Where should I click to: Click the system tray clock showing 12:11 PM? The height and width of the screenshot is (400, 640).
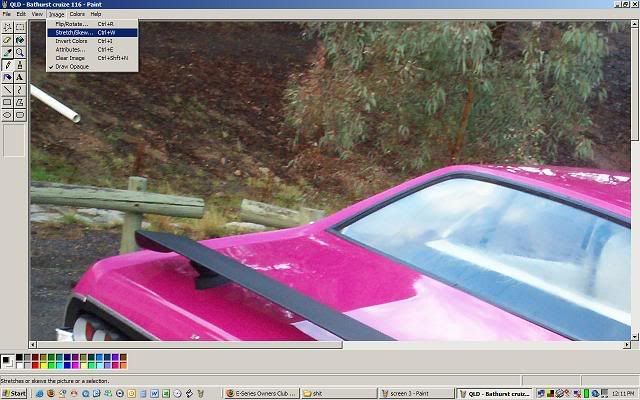coord(623,394)
